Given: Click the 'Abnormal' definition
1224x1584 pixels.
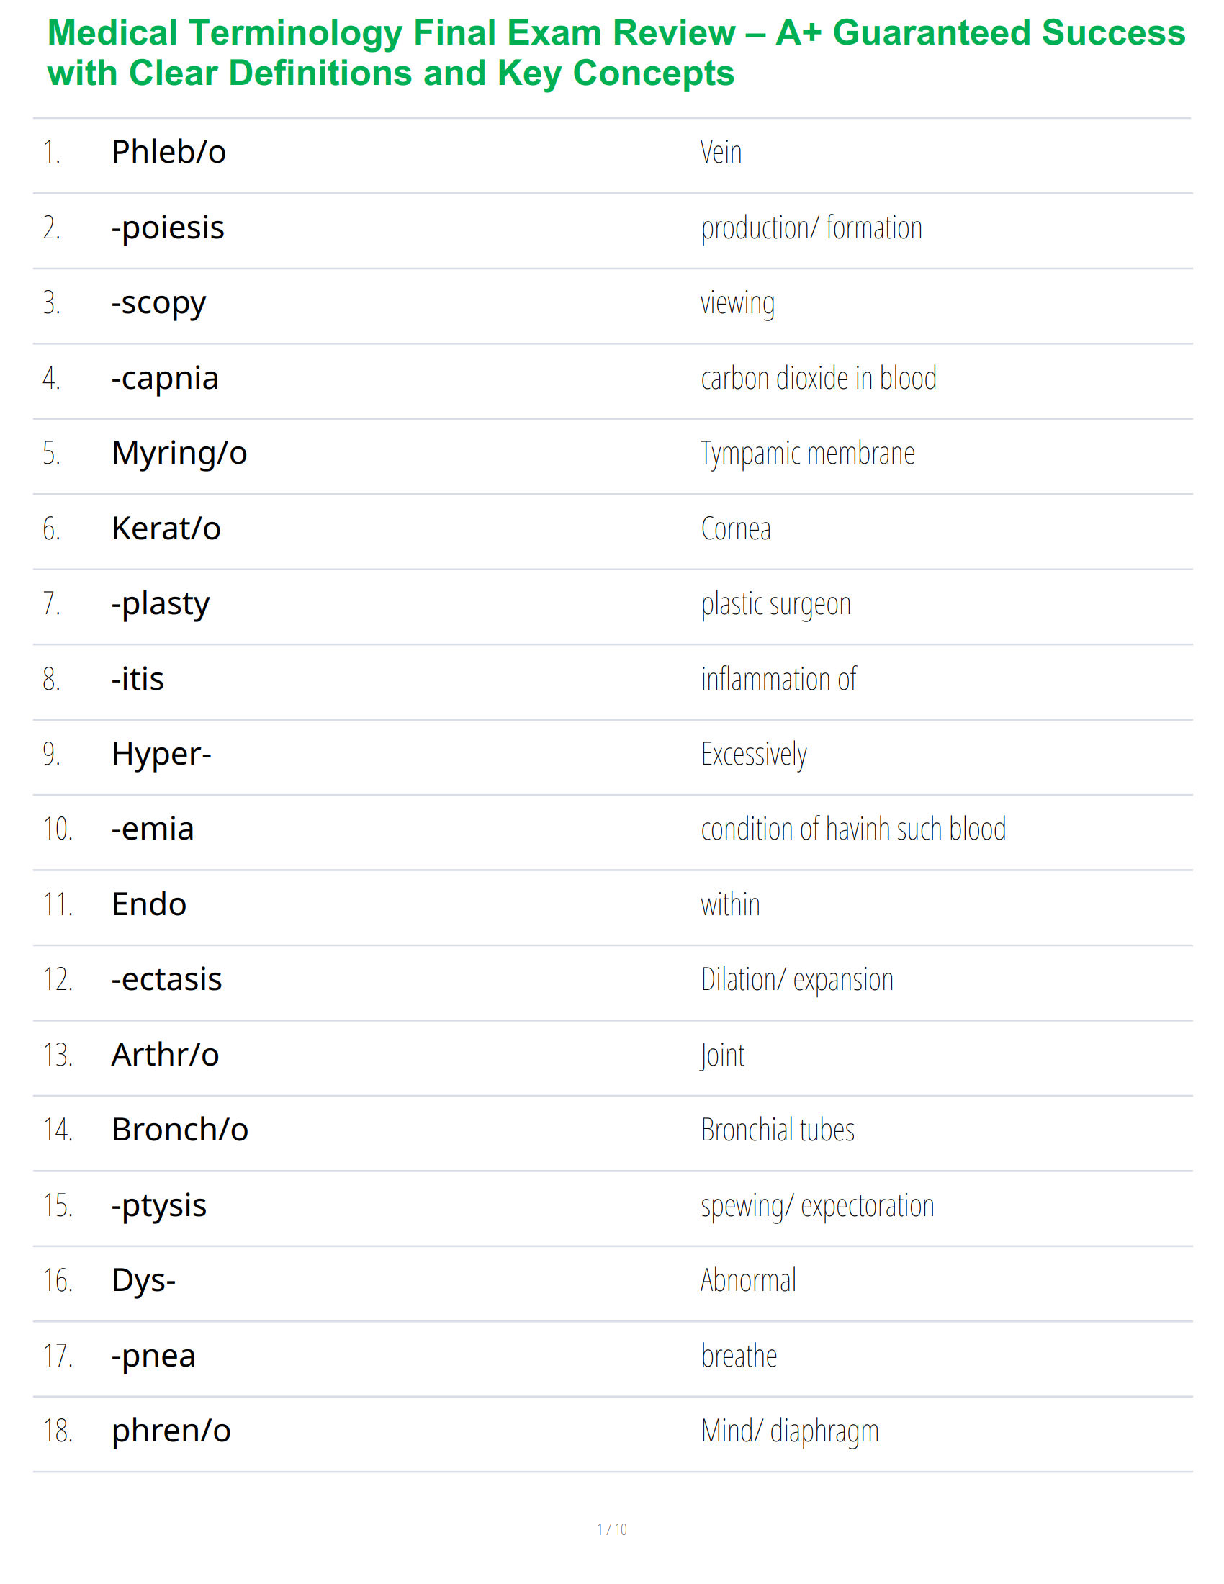Looking at the screenshot, I should pyautogui.click(x=748, y=1281).
